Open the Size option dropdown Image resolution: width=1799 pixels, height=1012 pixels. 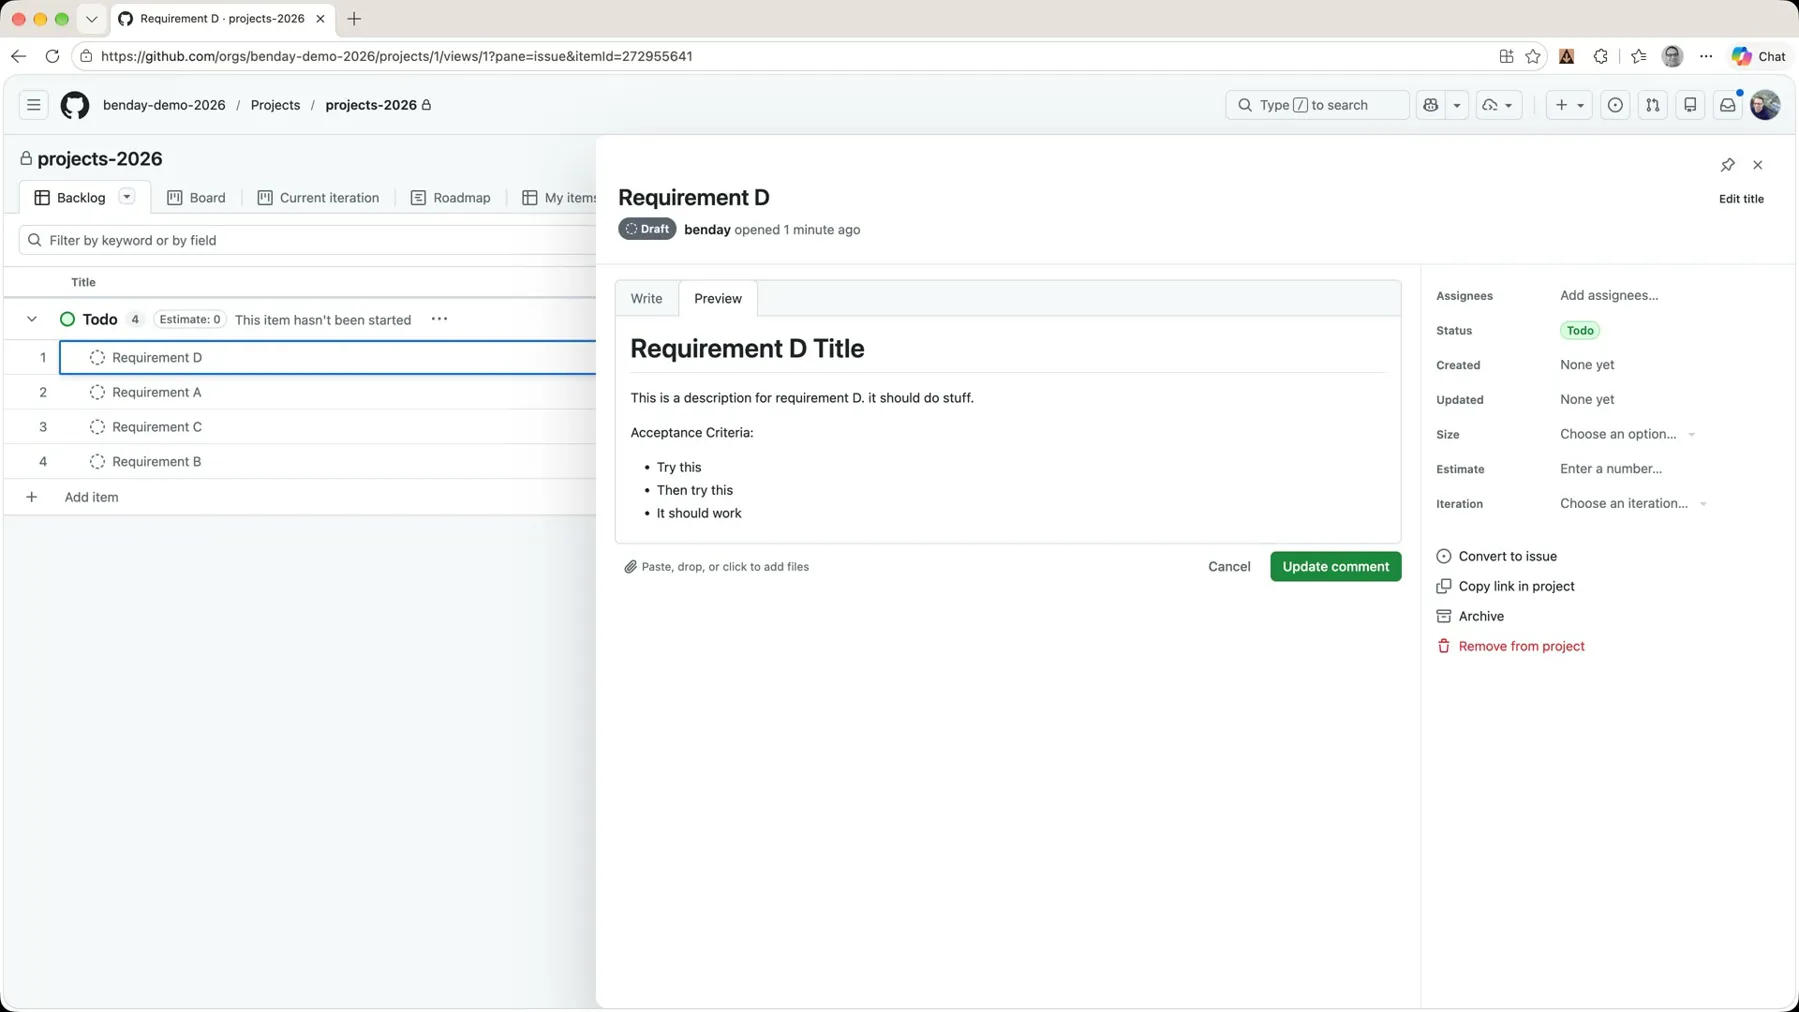[1628, 434]
